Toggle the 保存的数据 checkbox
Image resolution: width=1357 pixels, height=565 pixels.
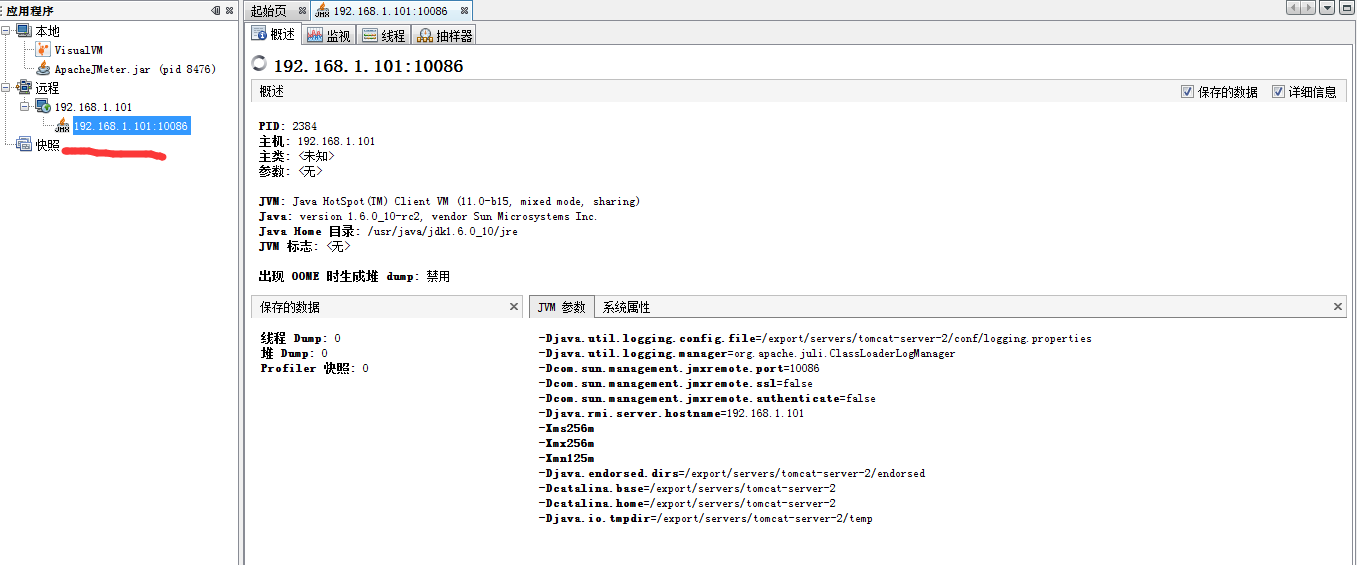(x=1187, y=91)
